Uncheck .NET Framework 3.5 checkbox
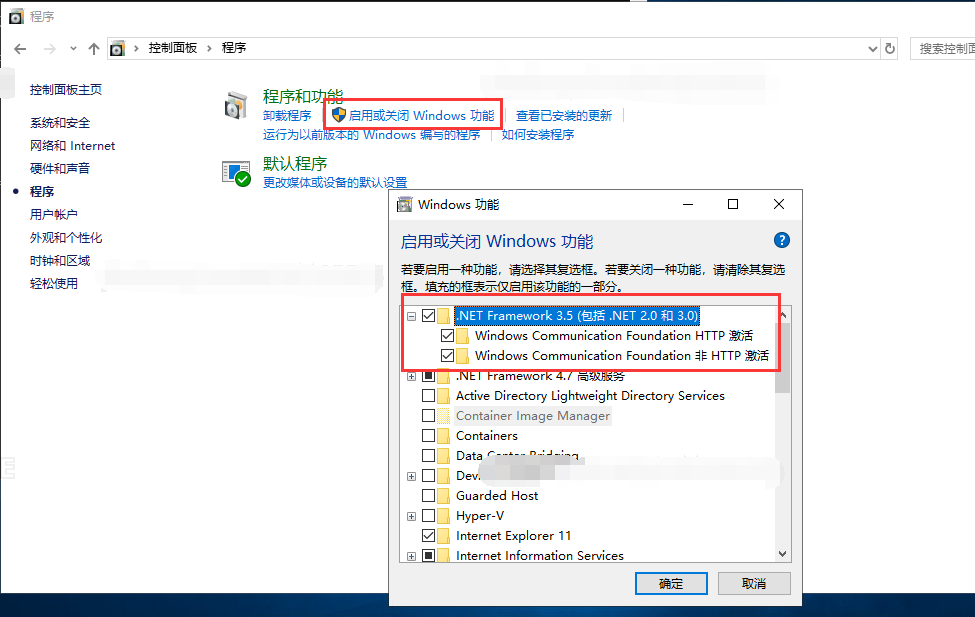 point(428,315)
